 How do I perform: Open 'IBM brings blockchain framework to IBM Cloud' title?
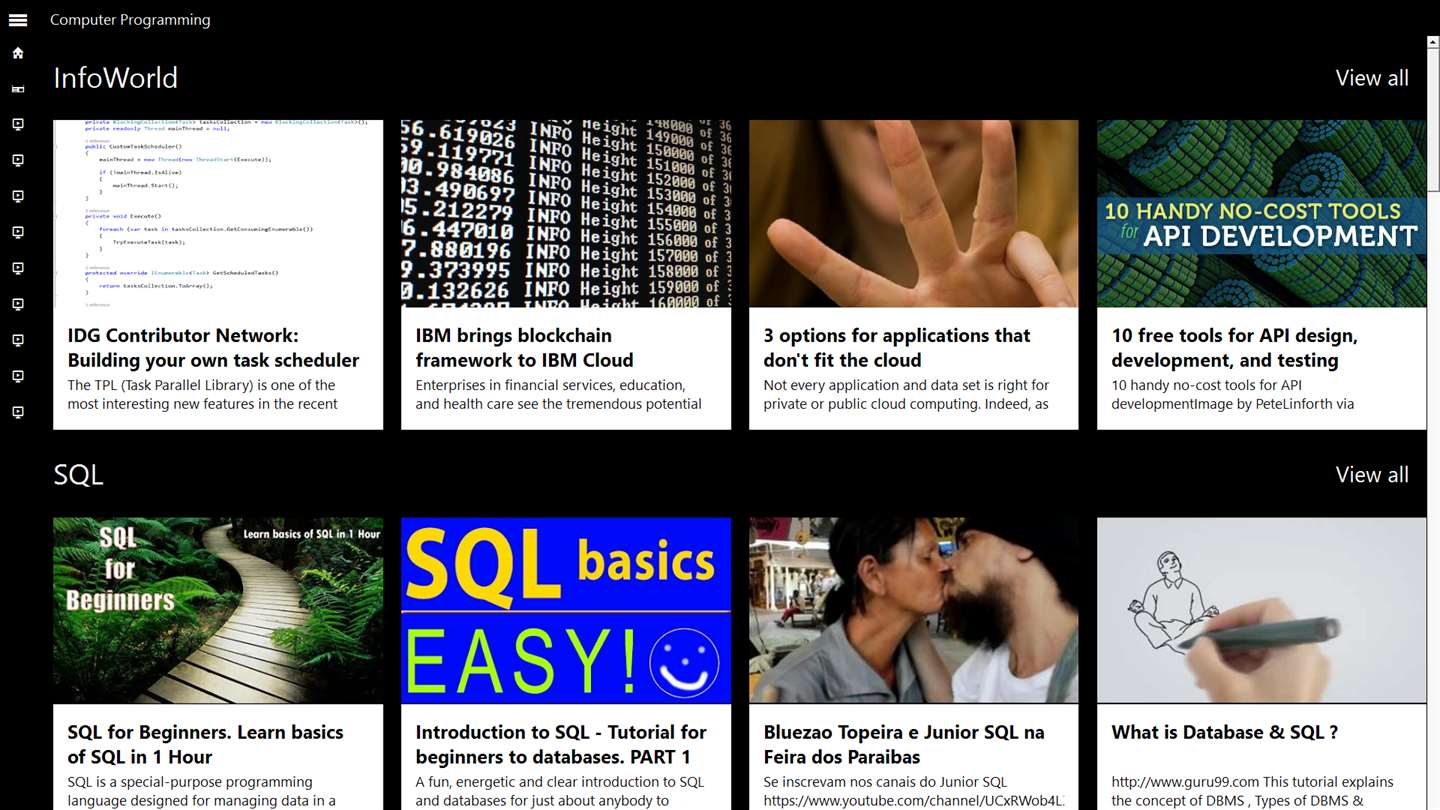(x=524, y=348)
